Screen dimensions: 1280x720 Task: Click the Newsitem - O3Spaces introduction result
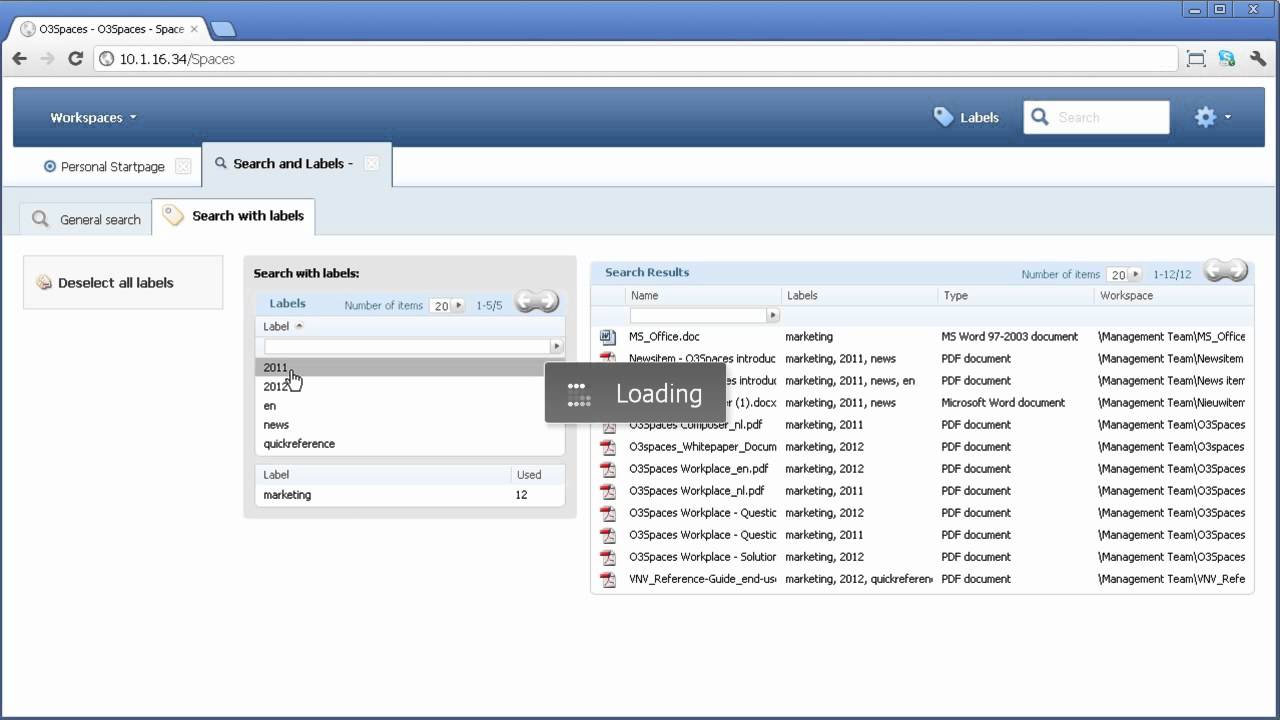point(702,359)
